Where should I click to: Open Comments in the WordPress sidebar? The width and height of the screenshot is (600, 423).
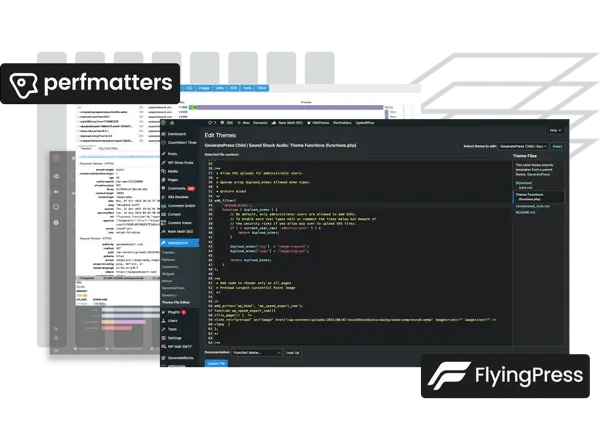click(178, 187)
